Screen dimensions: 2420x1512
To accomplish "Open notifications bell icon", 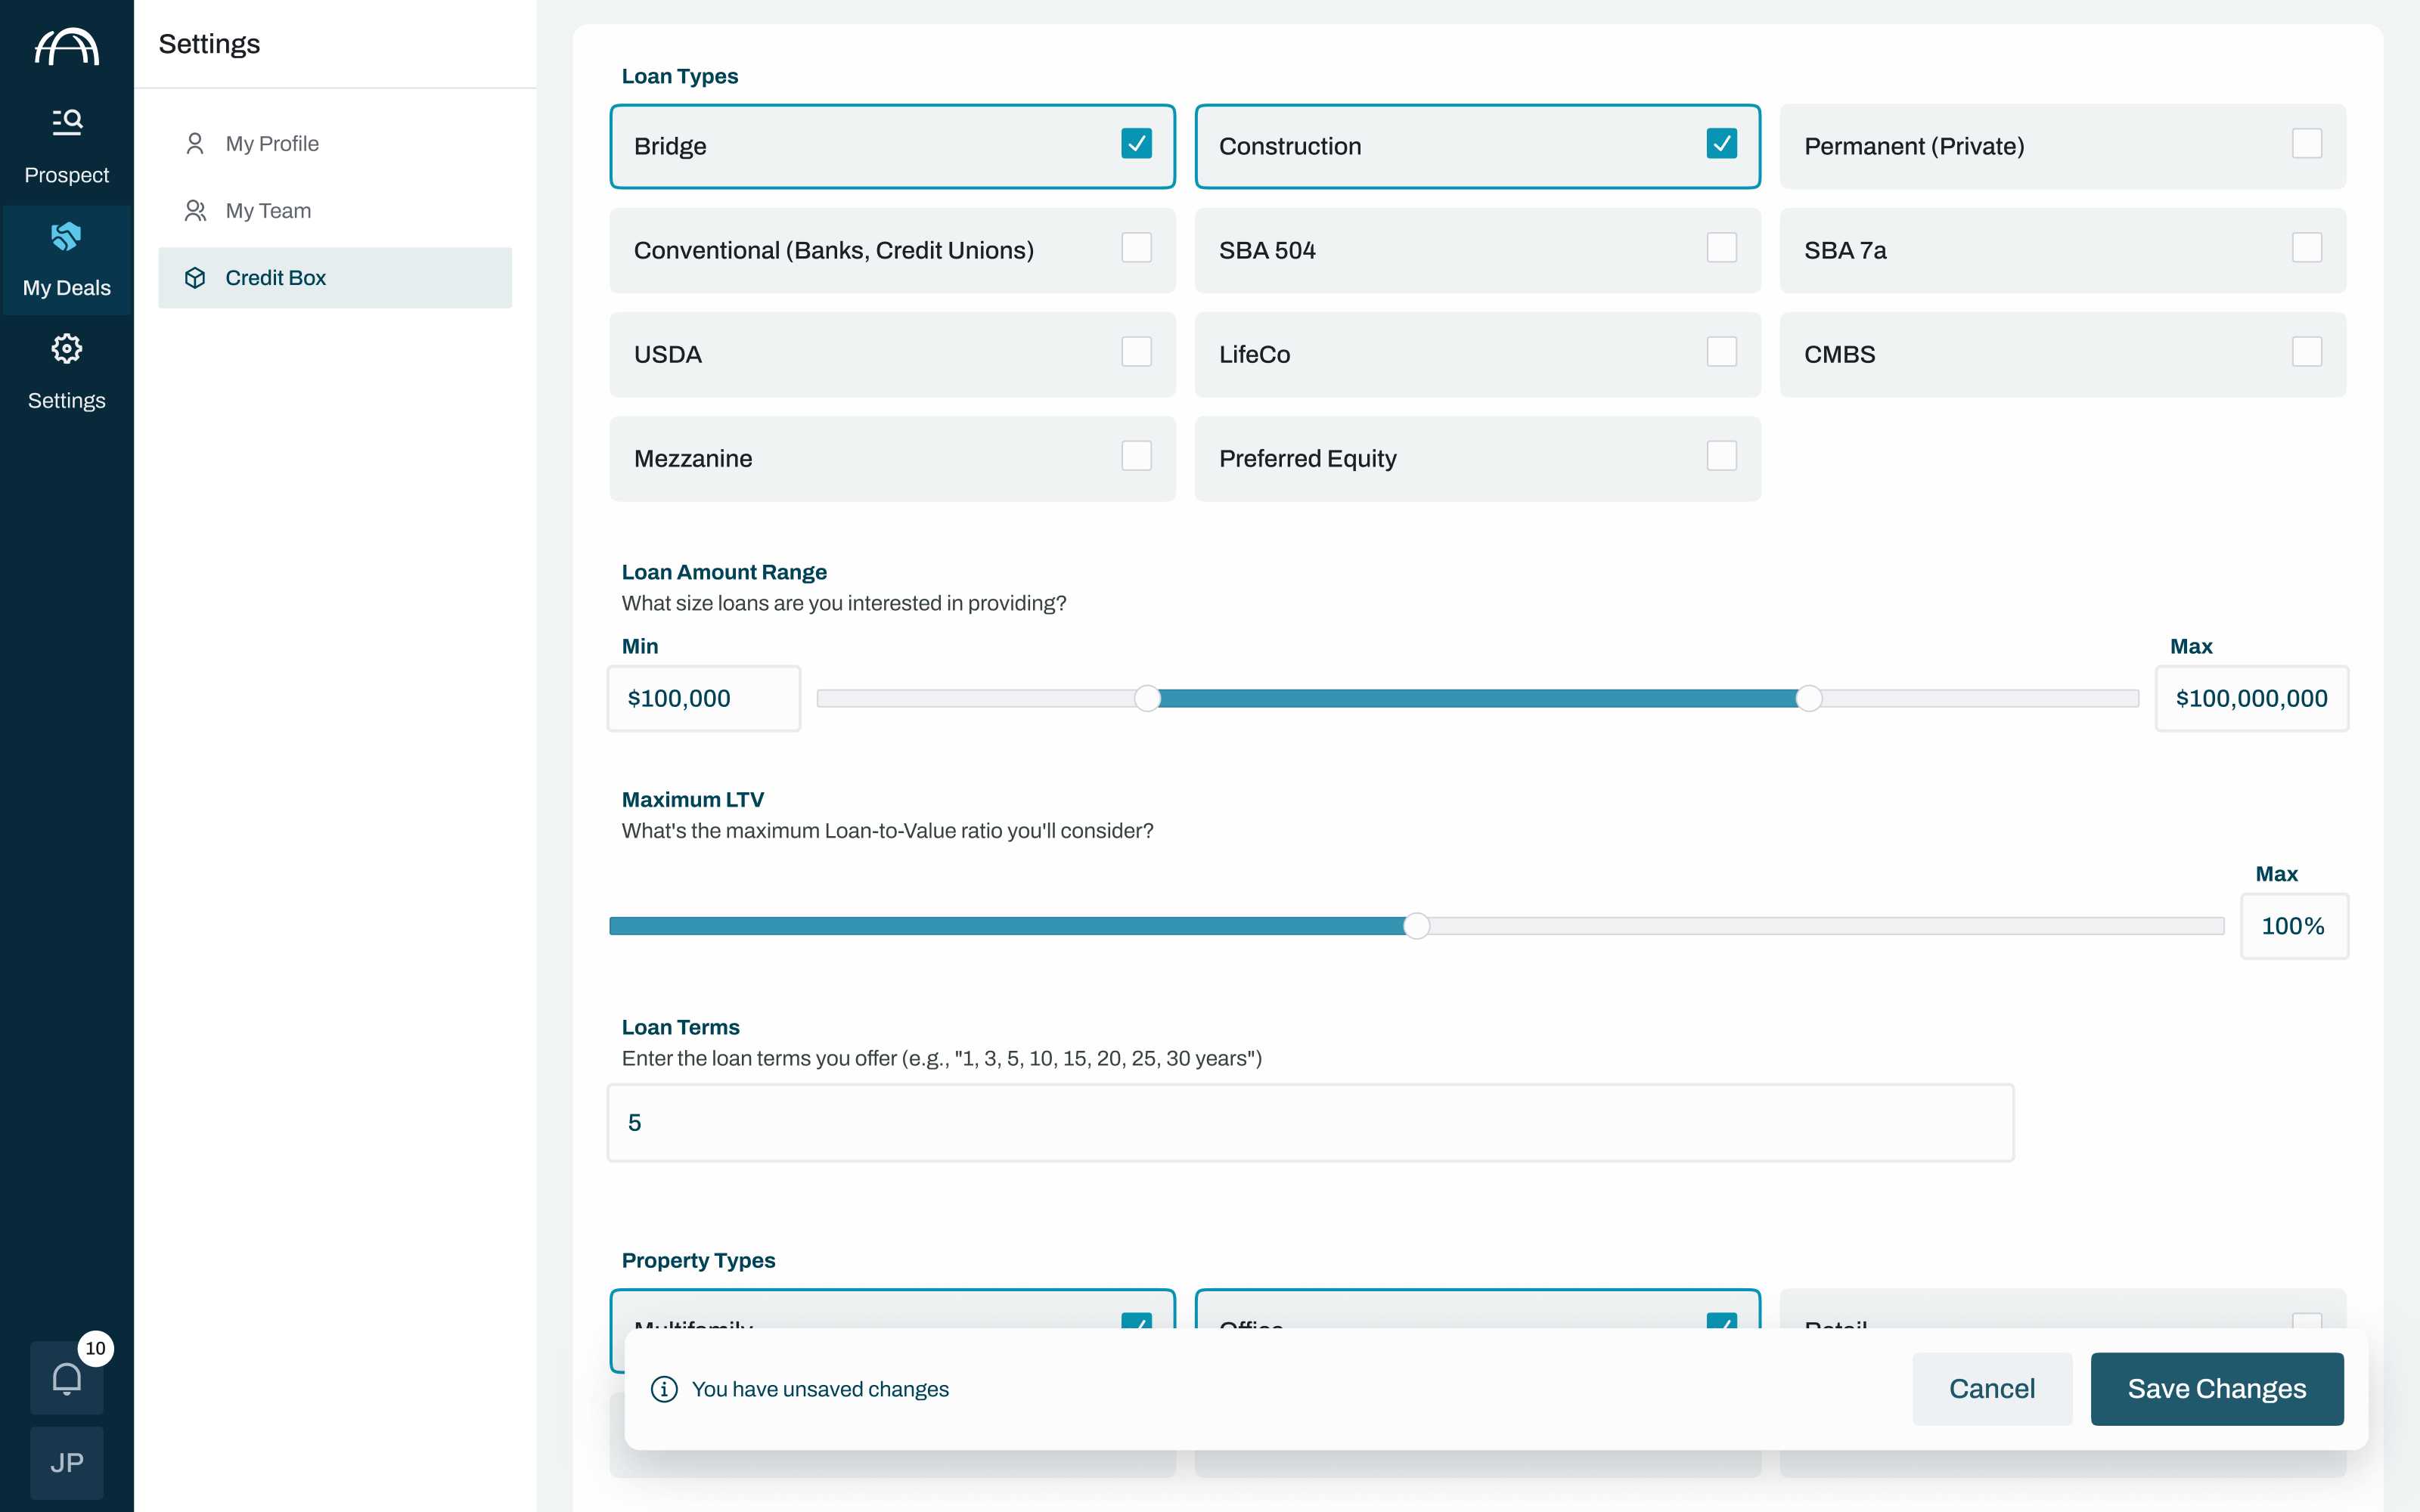I will [x=66, y=1378].
